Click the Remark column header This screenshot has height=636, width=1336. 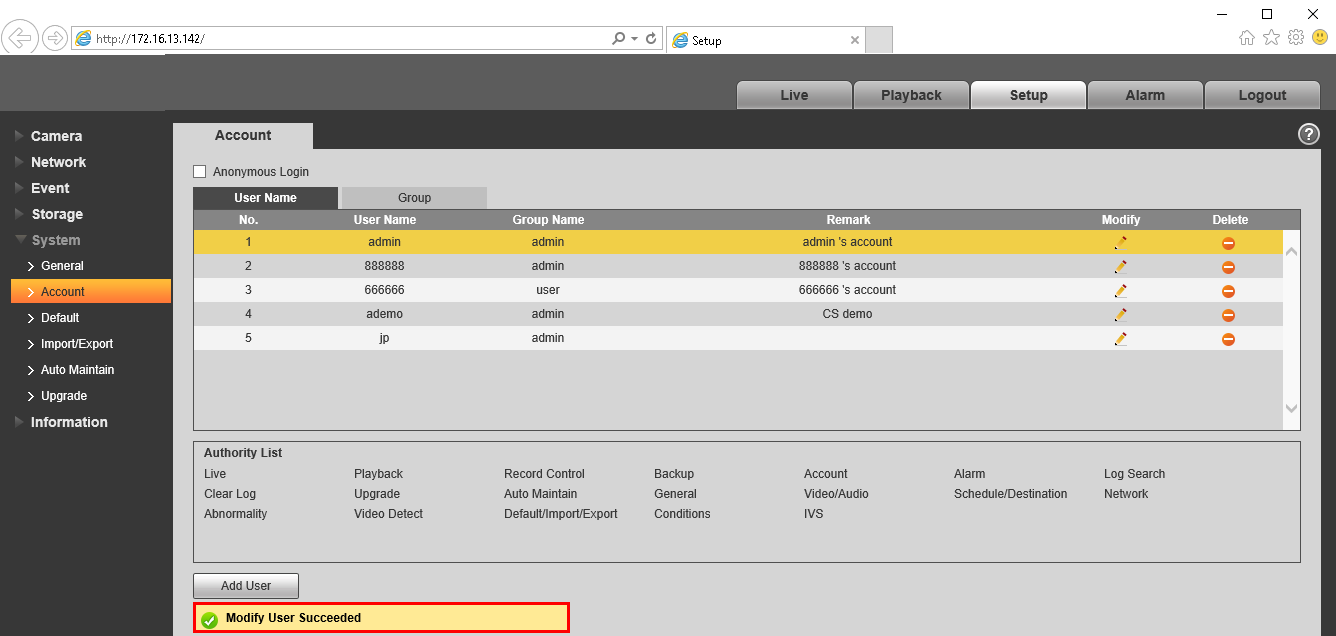pyautogui.click(x=848, y=220)
